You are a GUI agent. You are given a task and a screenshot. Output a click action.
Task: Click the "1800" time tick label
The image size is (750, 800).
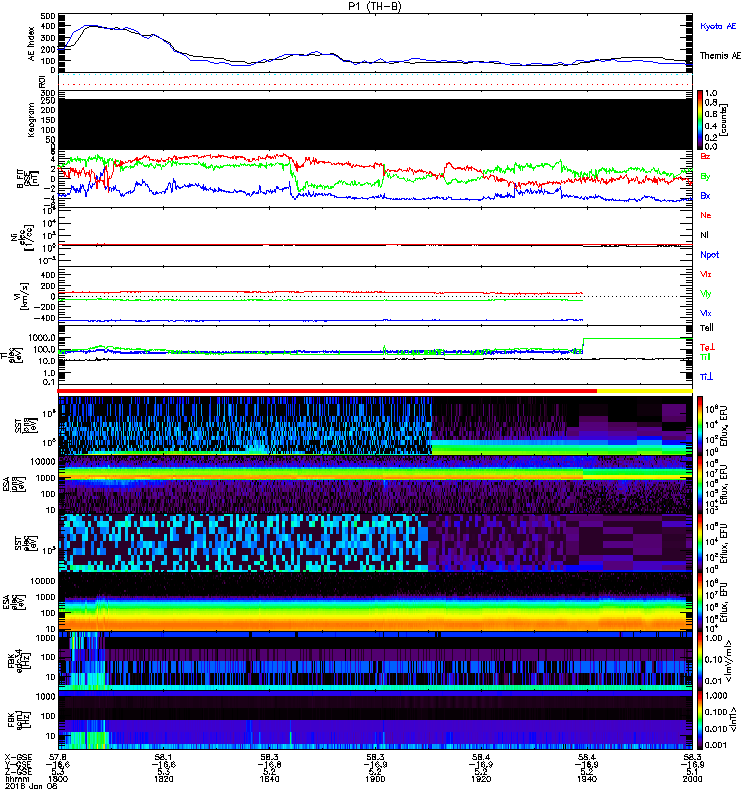58,779
